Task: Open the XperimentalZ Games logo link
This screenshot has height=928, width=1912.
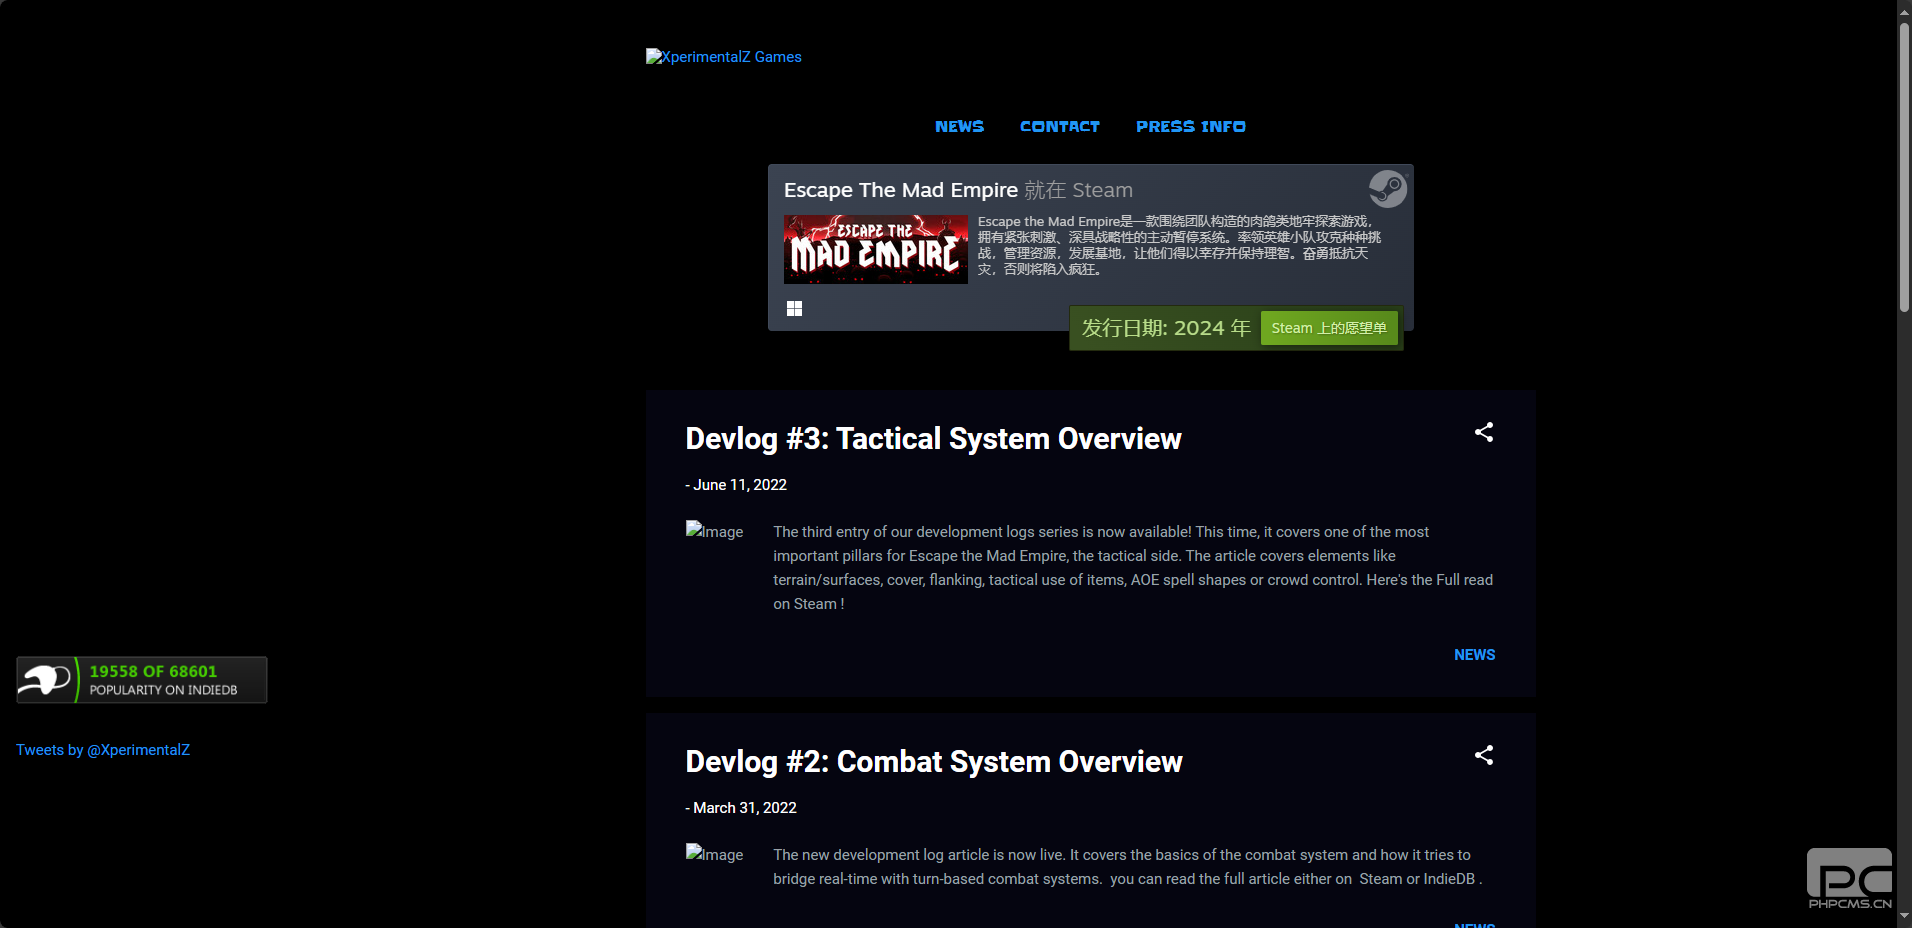Action: (x=724, y=57)
